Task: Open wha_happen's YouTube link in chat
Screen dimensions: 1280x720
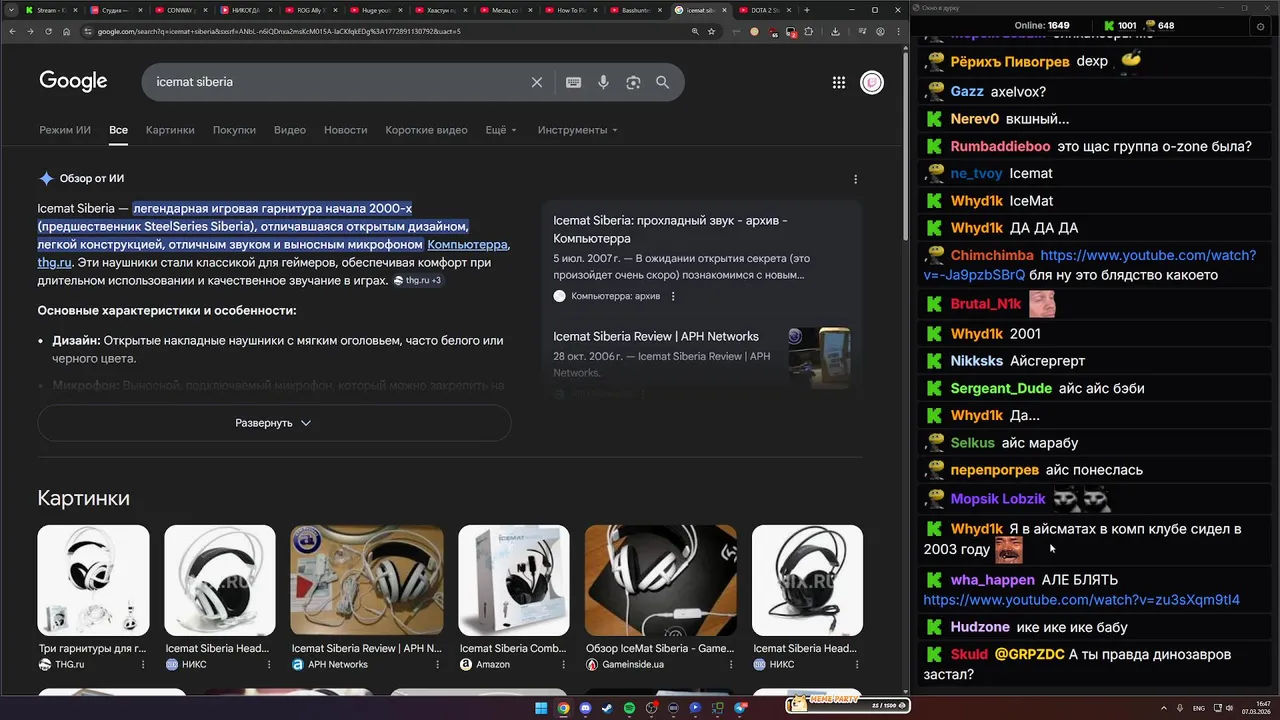Action: click(1081, 600)
